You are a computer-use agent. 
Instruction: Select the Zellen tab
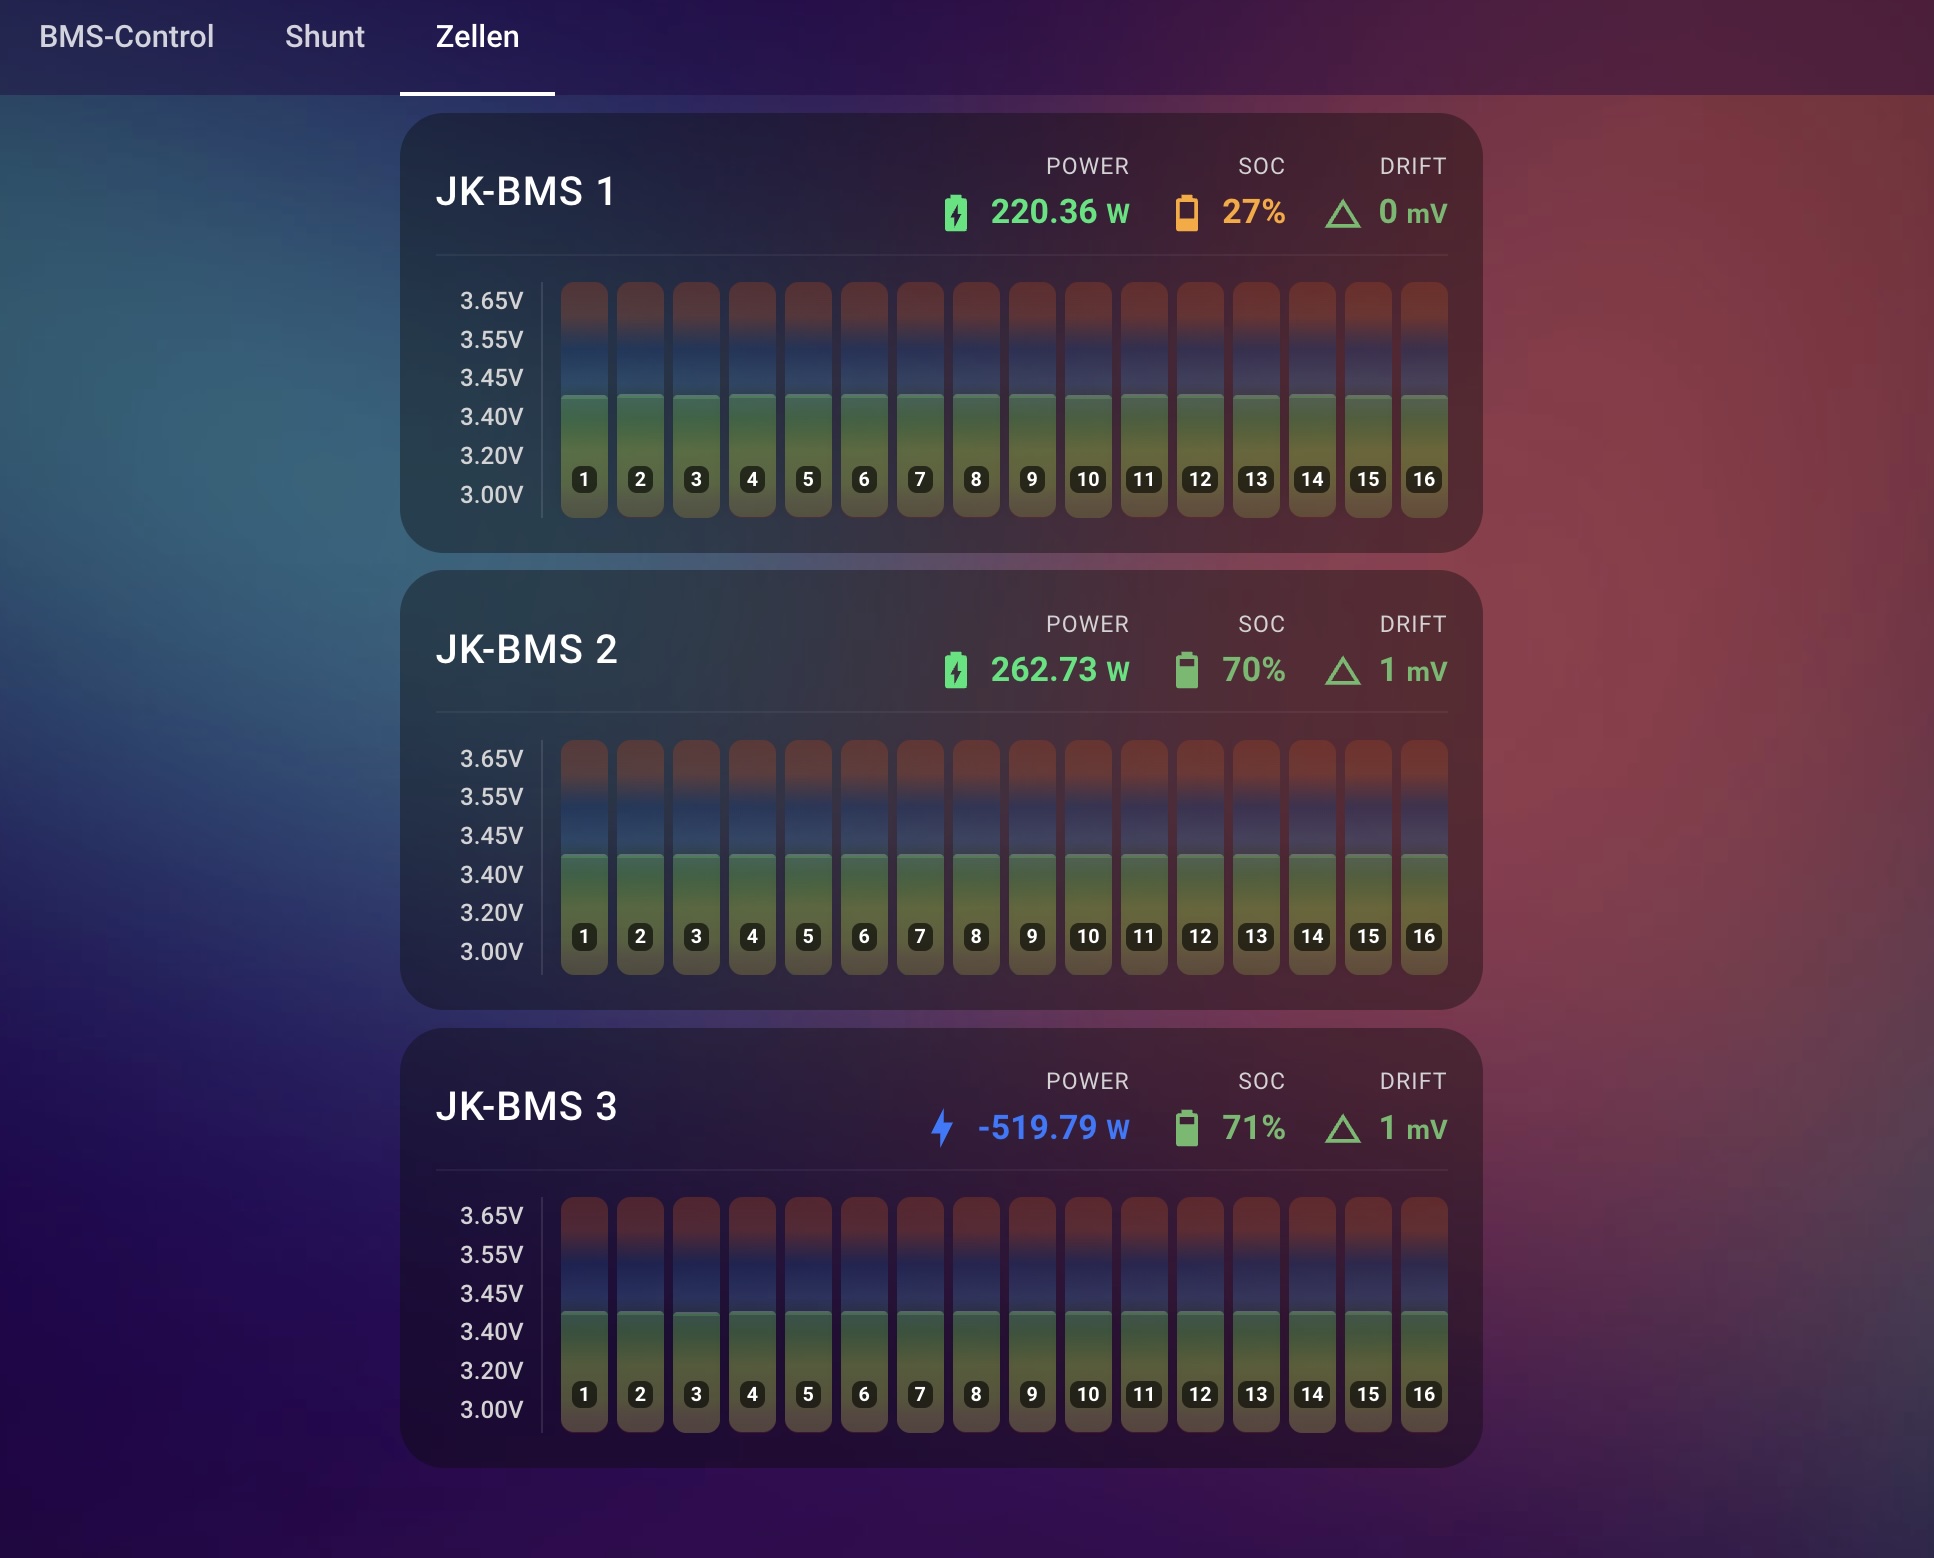click(477, 37)
